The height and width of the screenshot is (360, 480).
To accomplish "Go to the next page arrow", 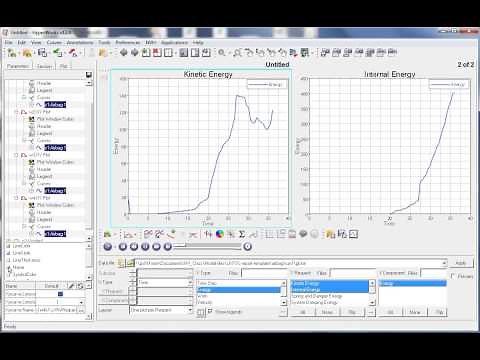I will coord(135,52).
